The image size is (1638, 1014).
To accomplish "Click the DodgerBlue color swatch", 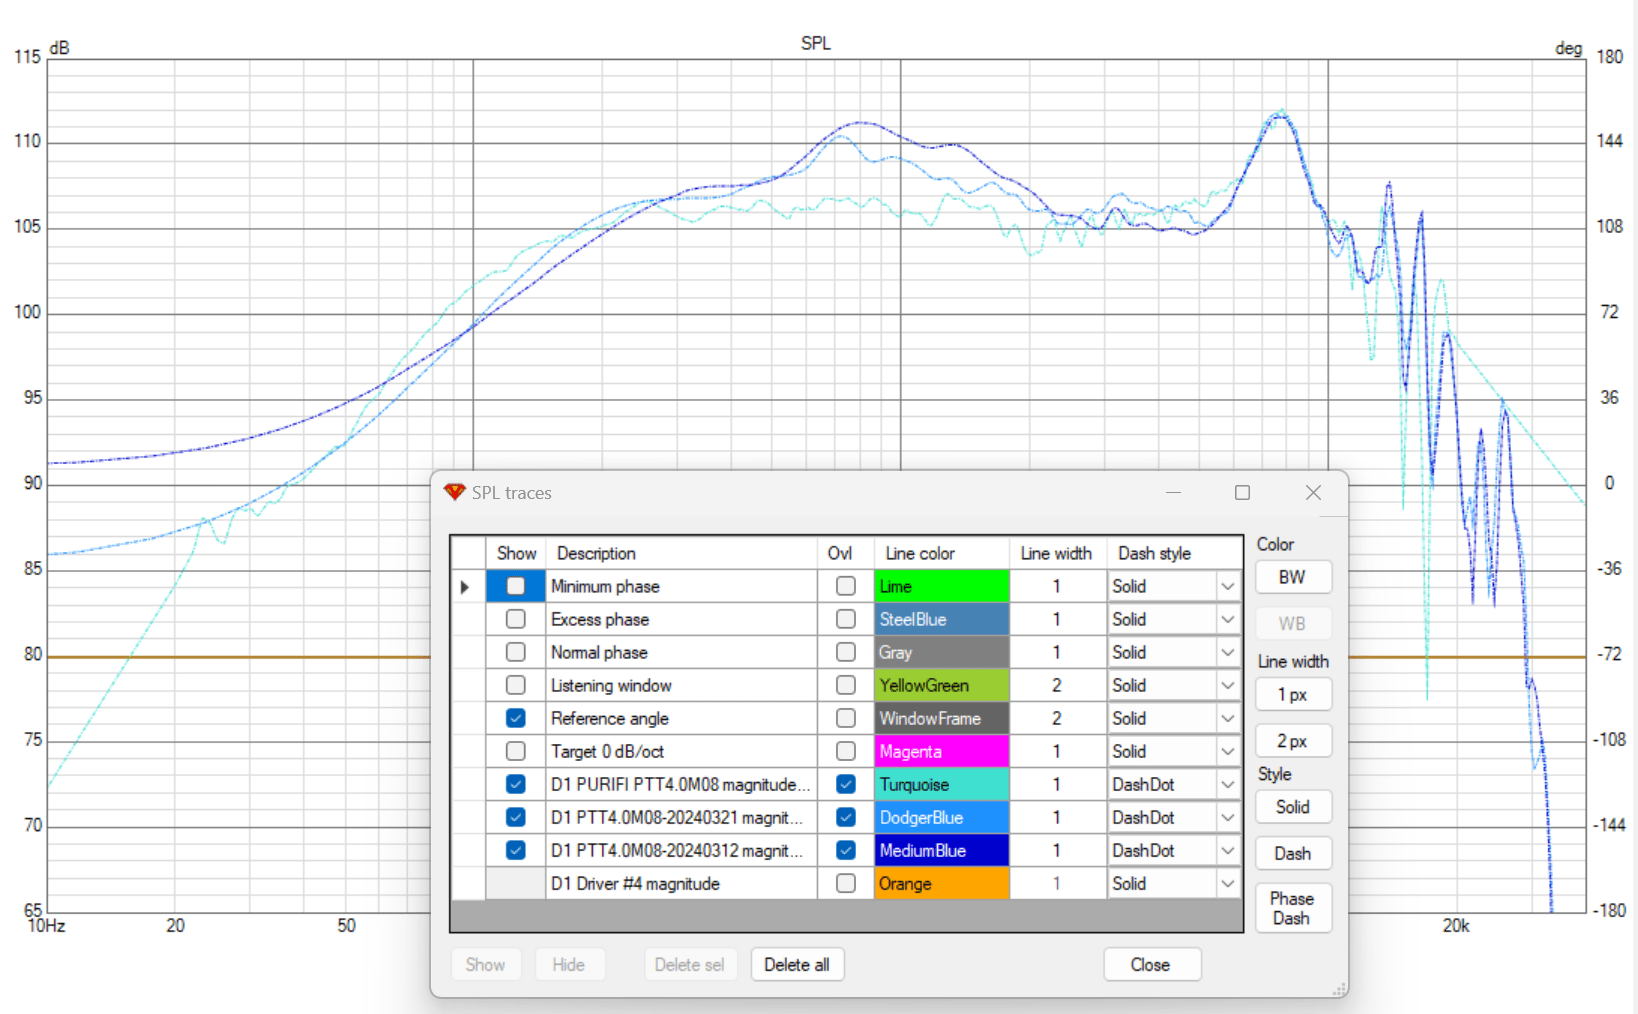I will point(942,817).
